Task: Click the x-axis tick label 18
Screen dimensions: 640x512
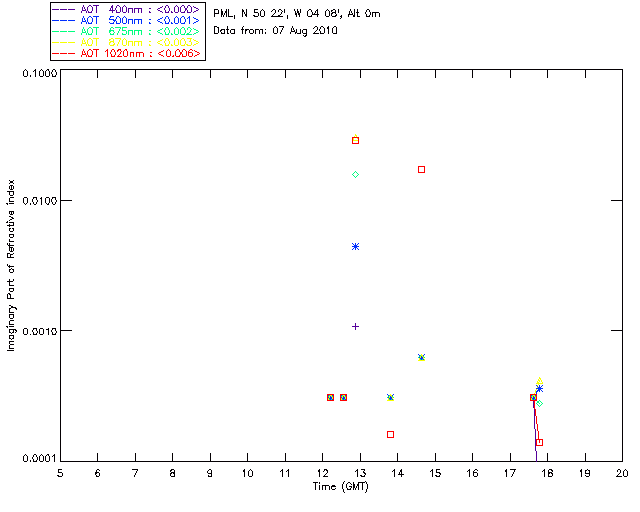Action: (x=547, y=473)
